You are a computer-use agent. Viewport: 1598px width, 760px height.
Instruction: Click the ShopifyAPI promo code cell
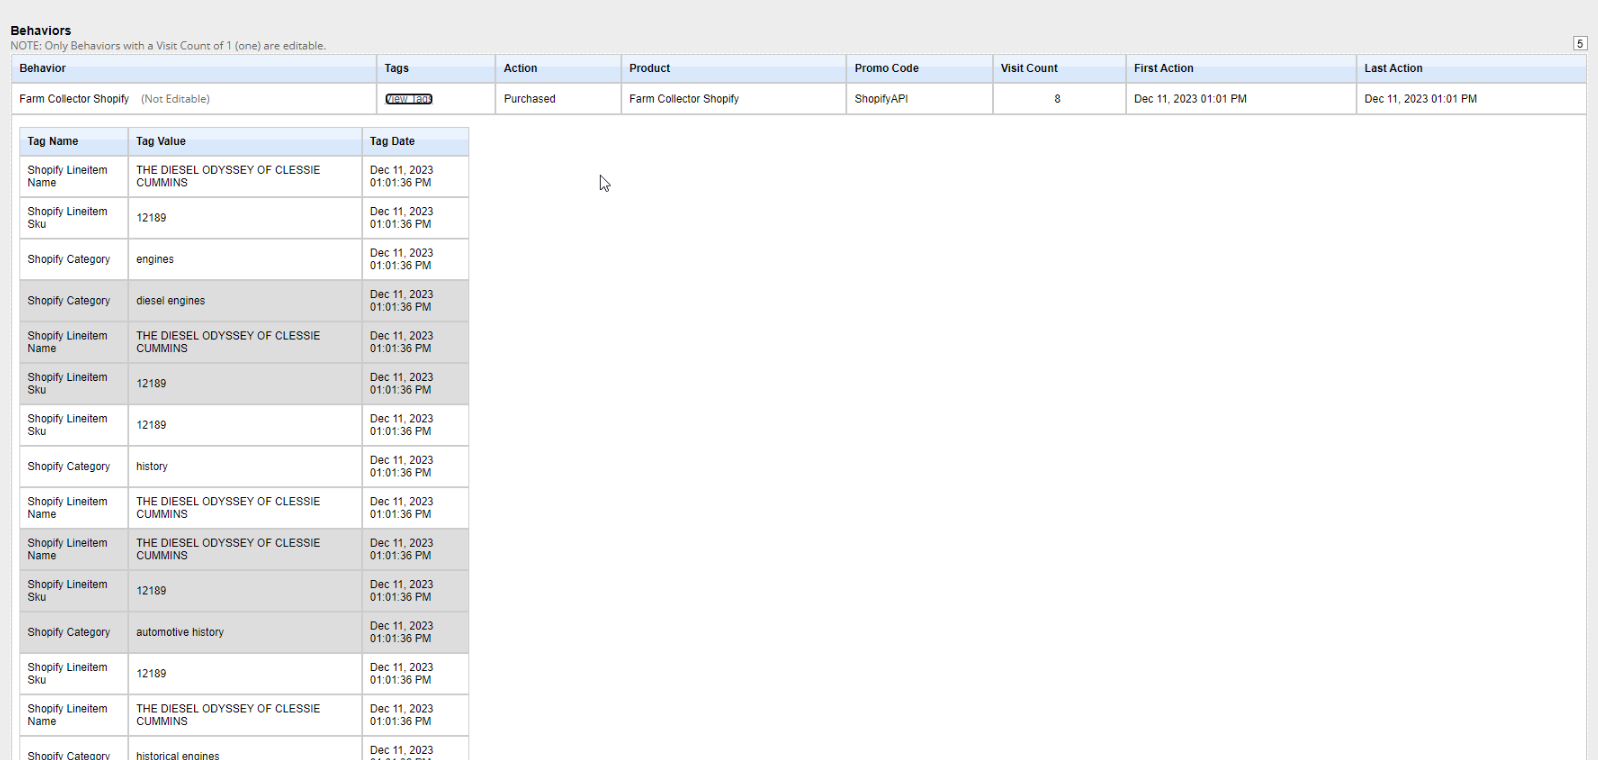881,99
